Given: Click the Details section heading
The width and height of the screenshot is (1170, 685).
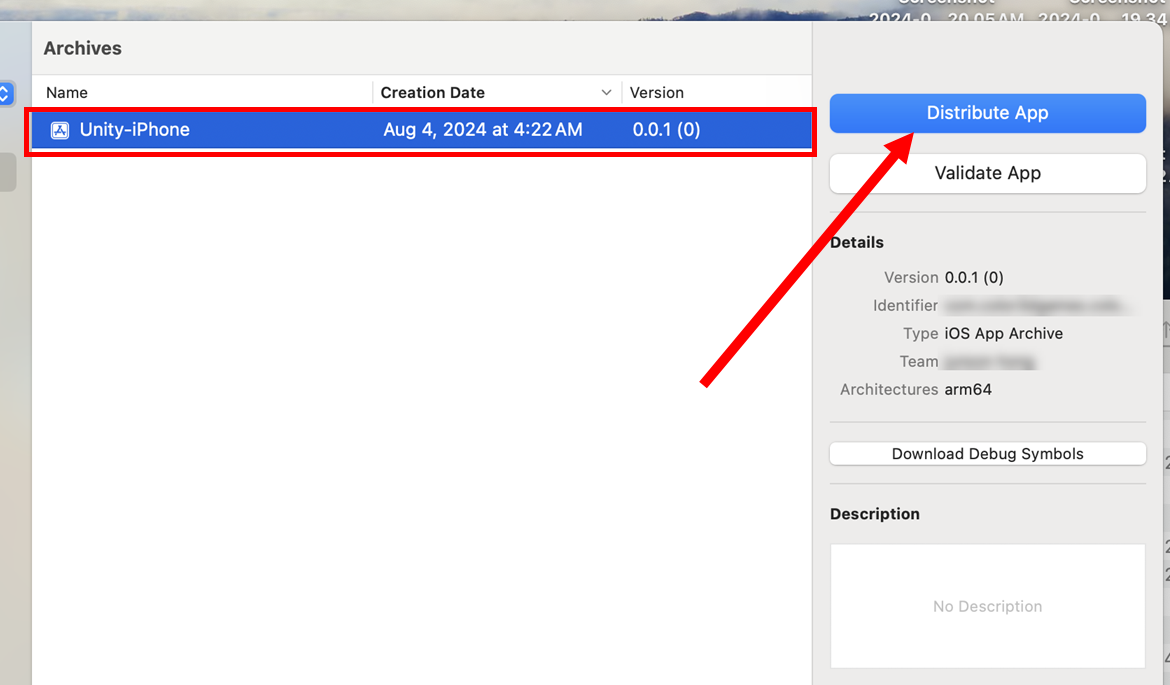Looking at the screenshot, I should [x=857, y=243].
